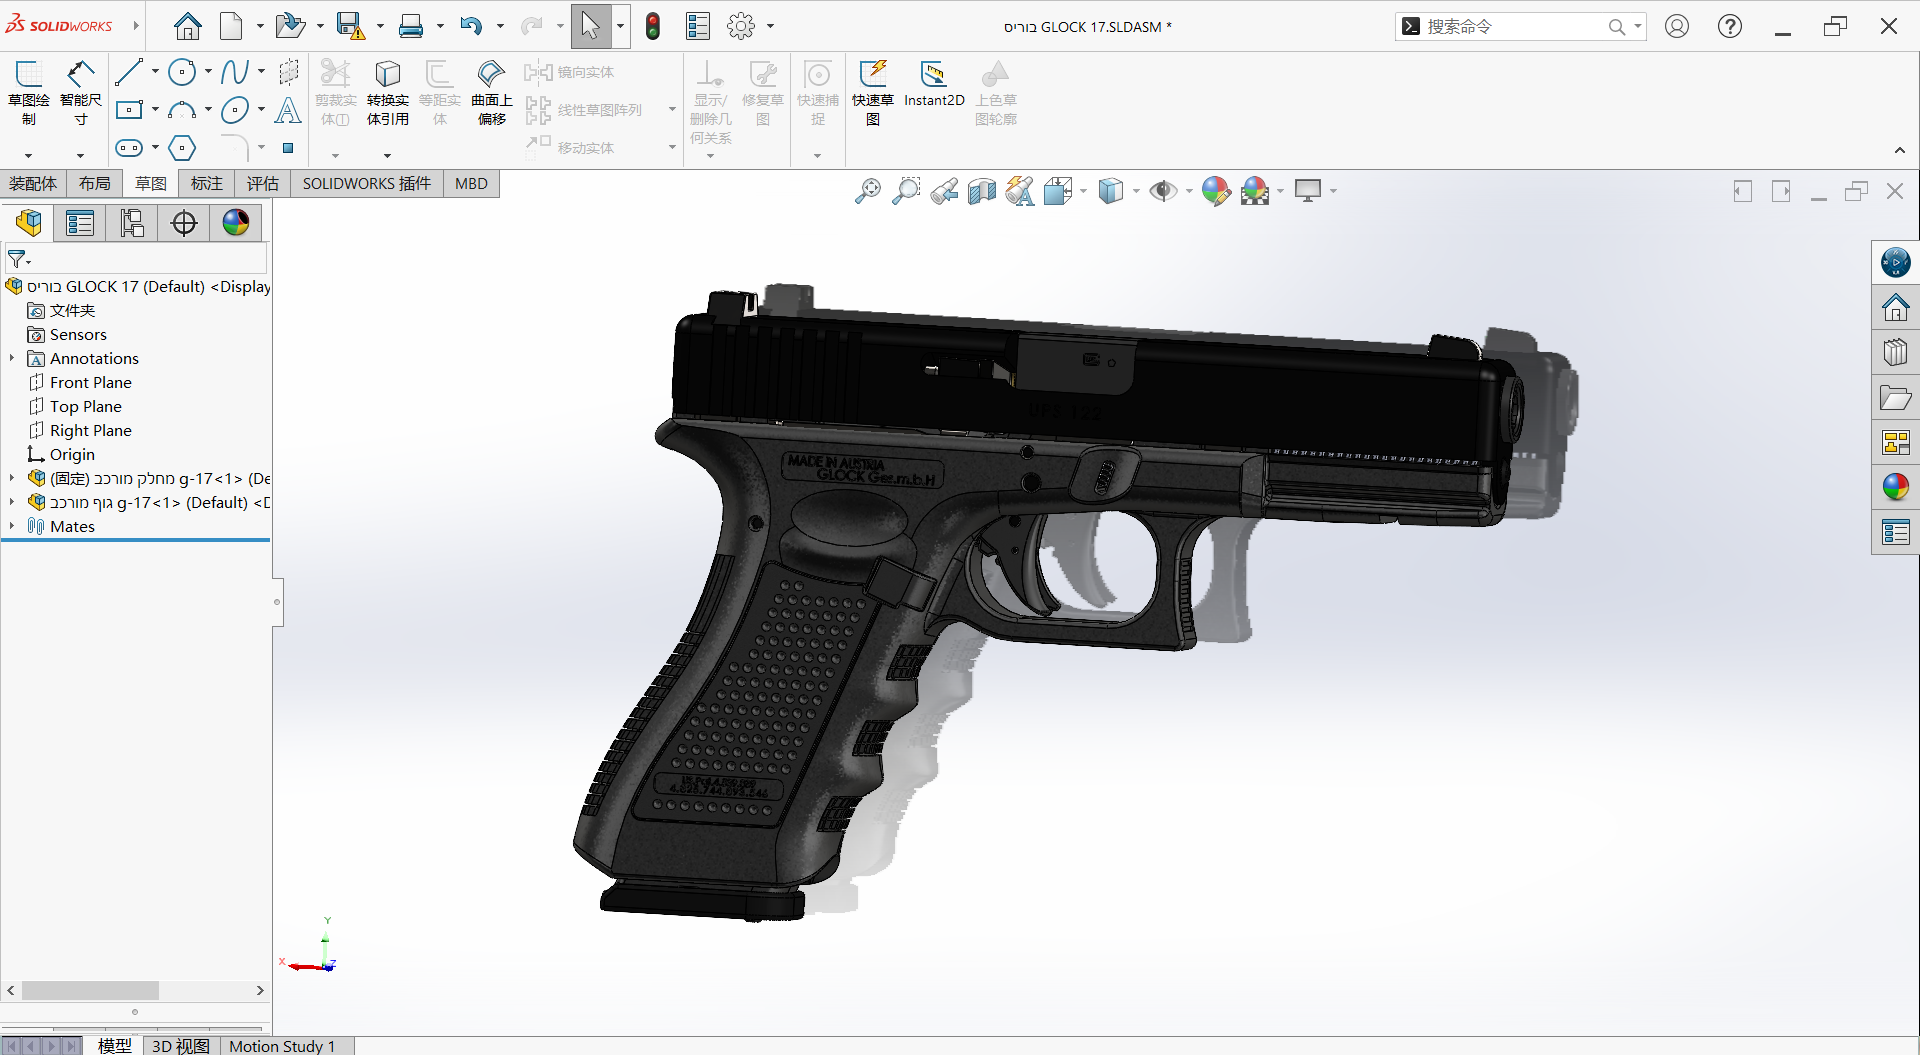1920x1055 pixels.
Task: Open the Save dropdown arrow
Action: pyautogui.click(x=380, y=26)
